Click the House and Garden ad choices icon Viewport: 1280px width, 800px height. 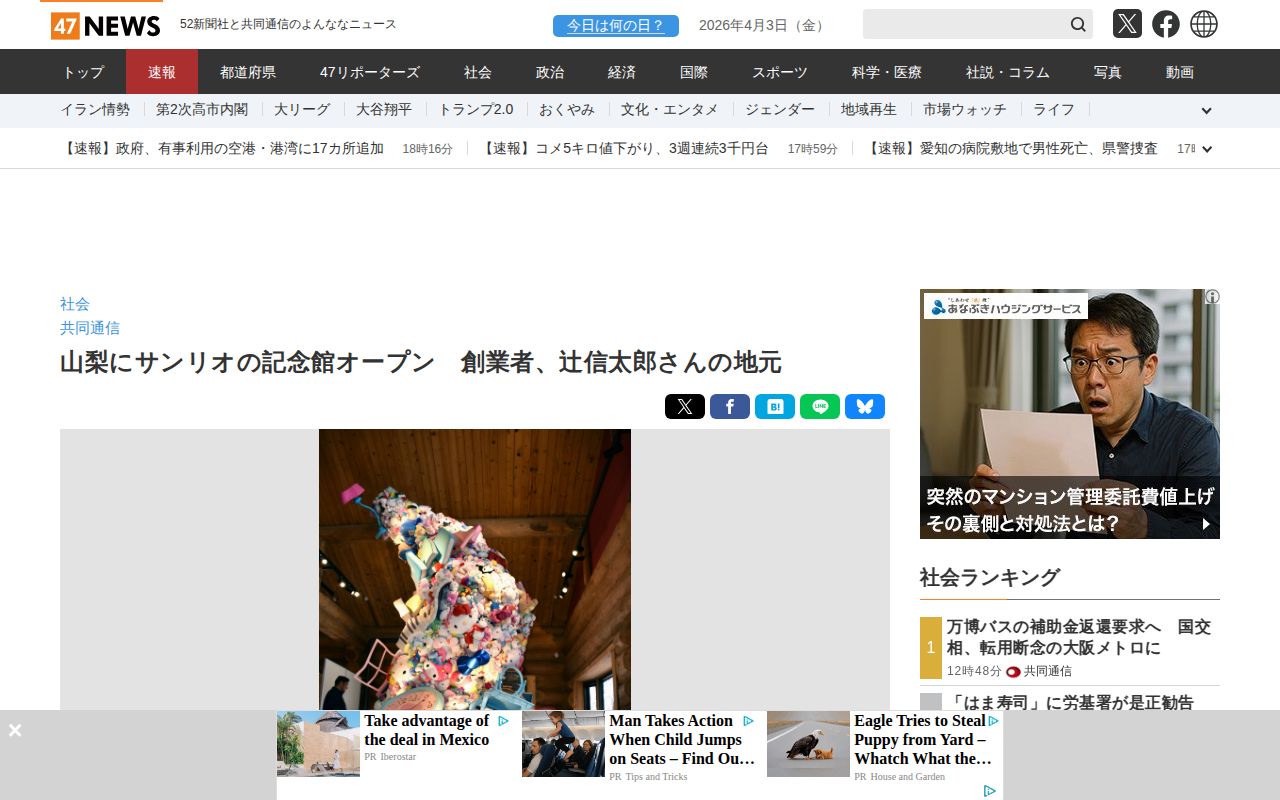pyautogui.click(x=994, y=721)
